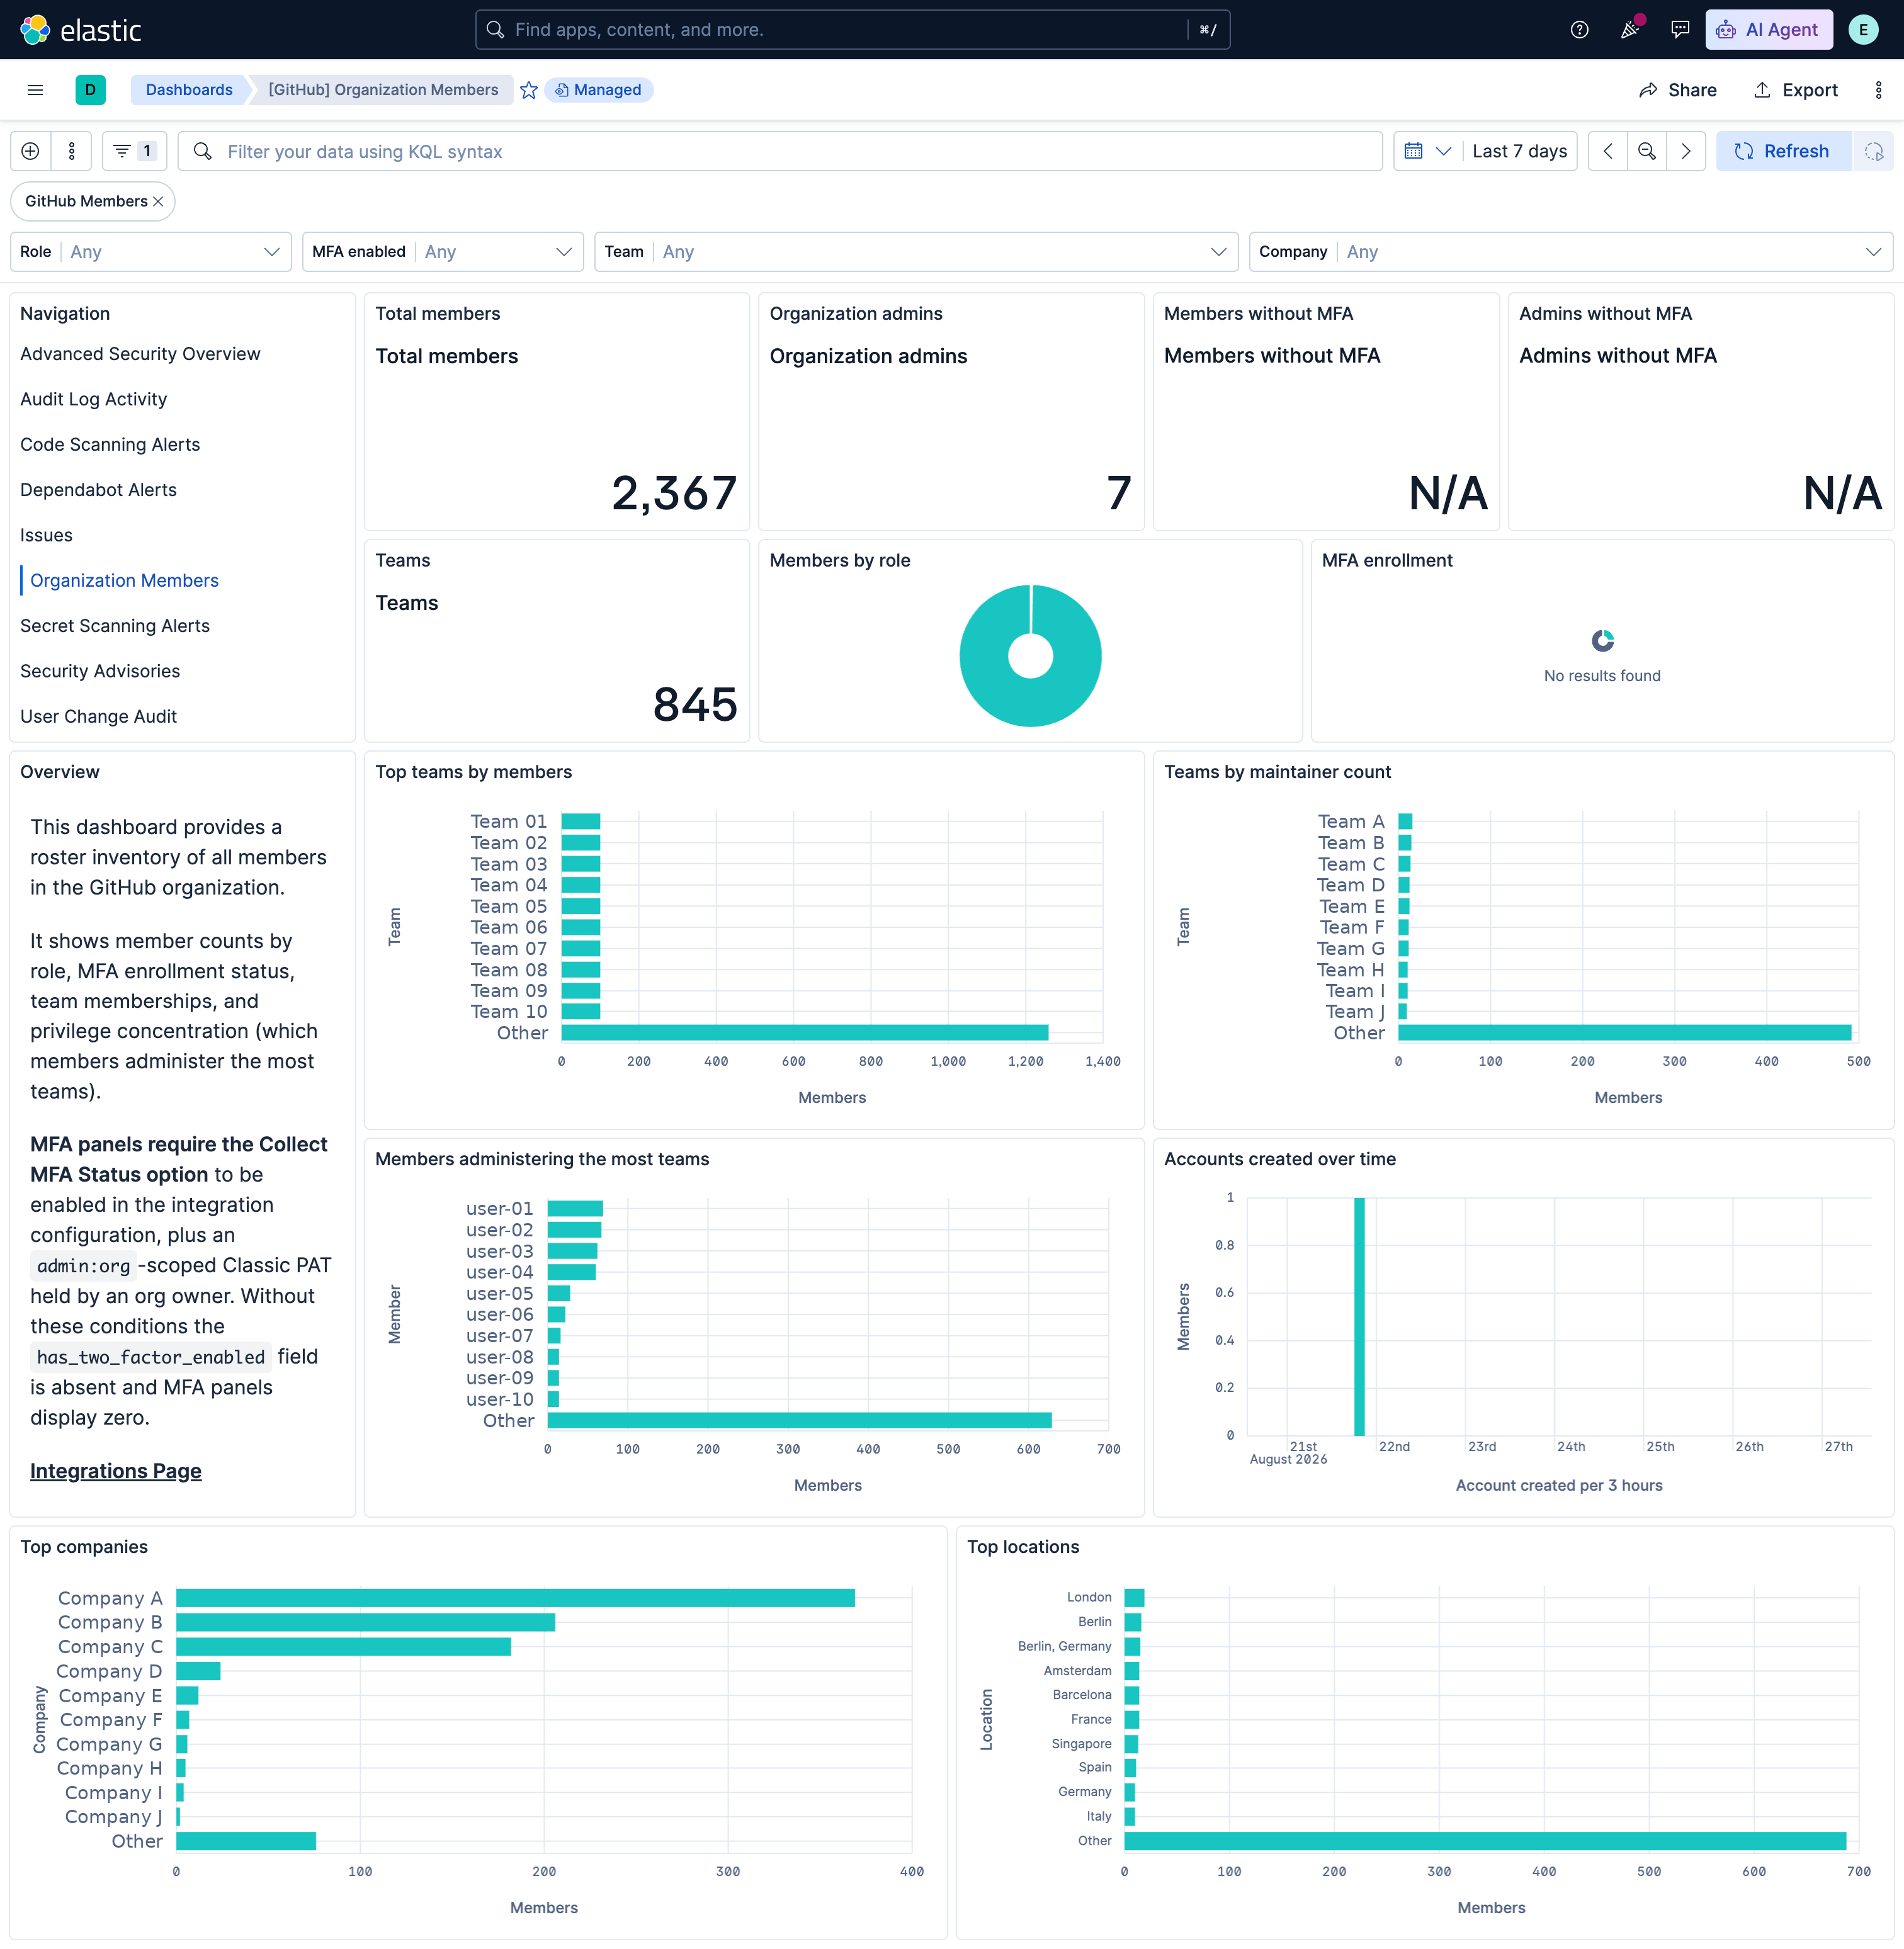Click the Company A bar

(x=515, y=1598)
